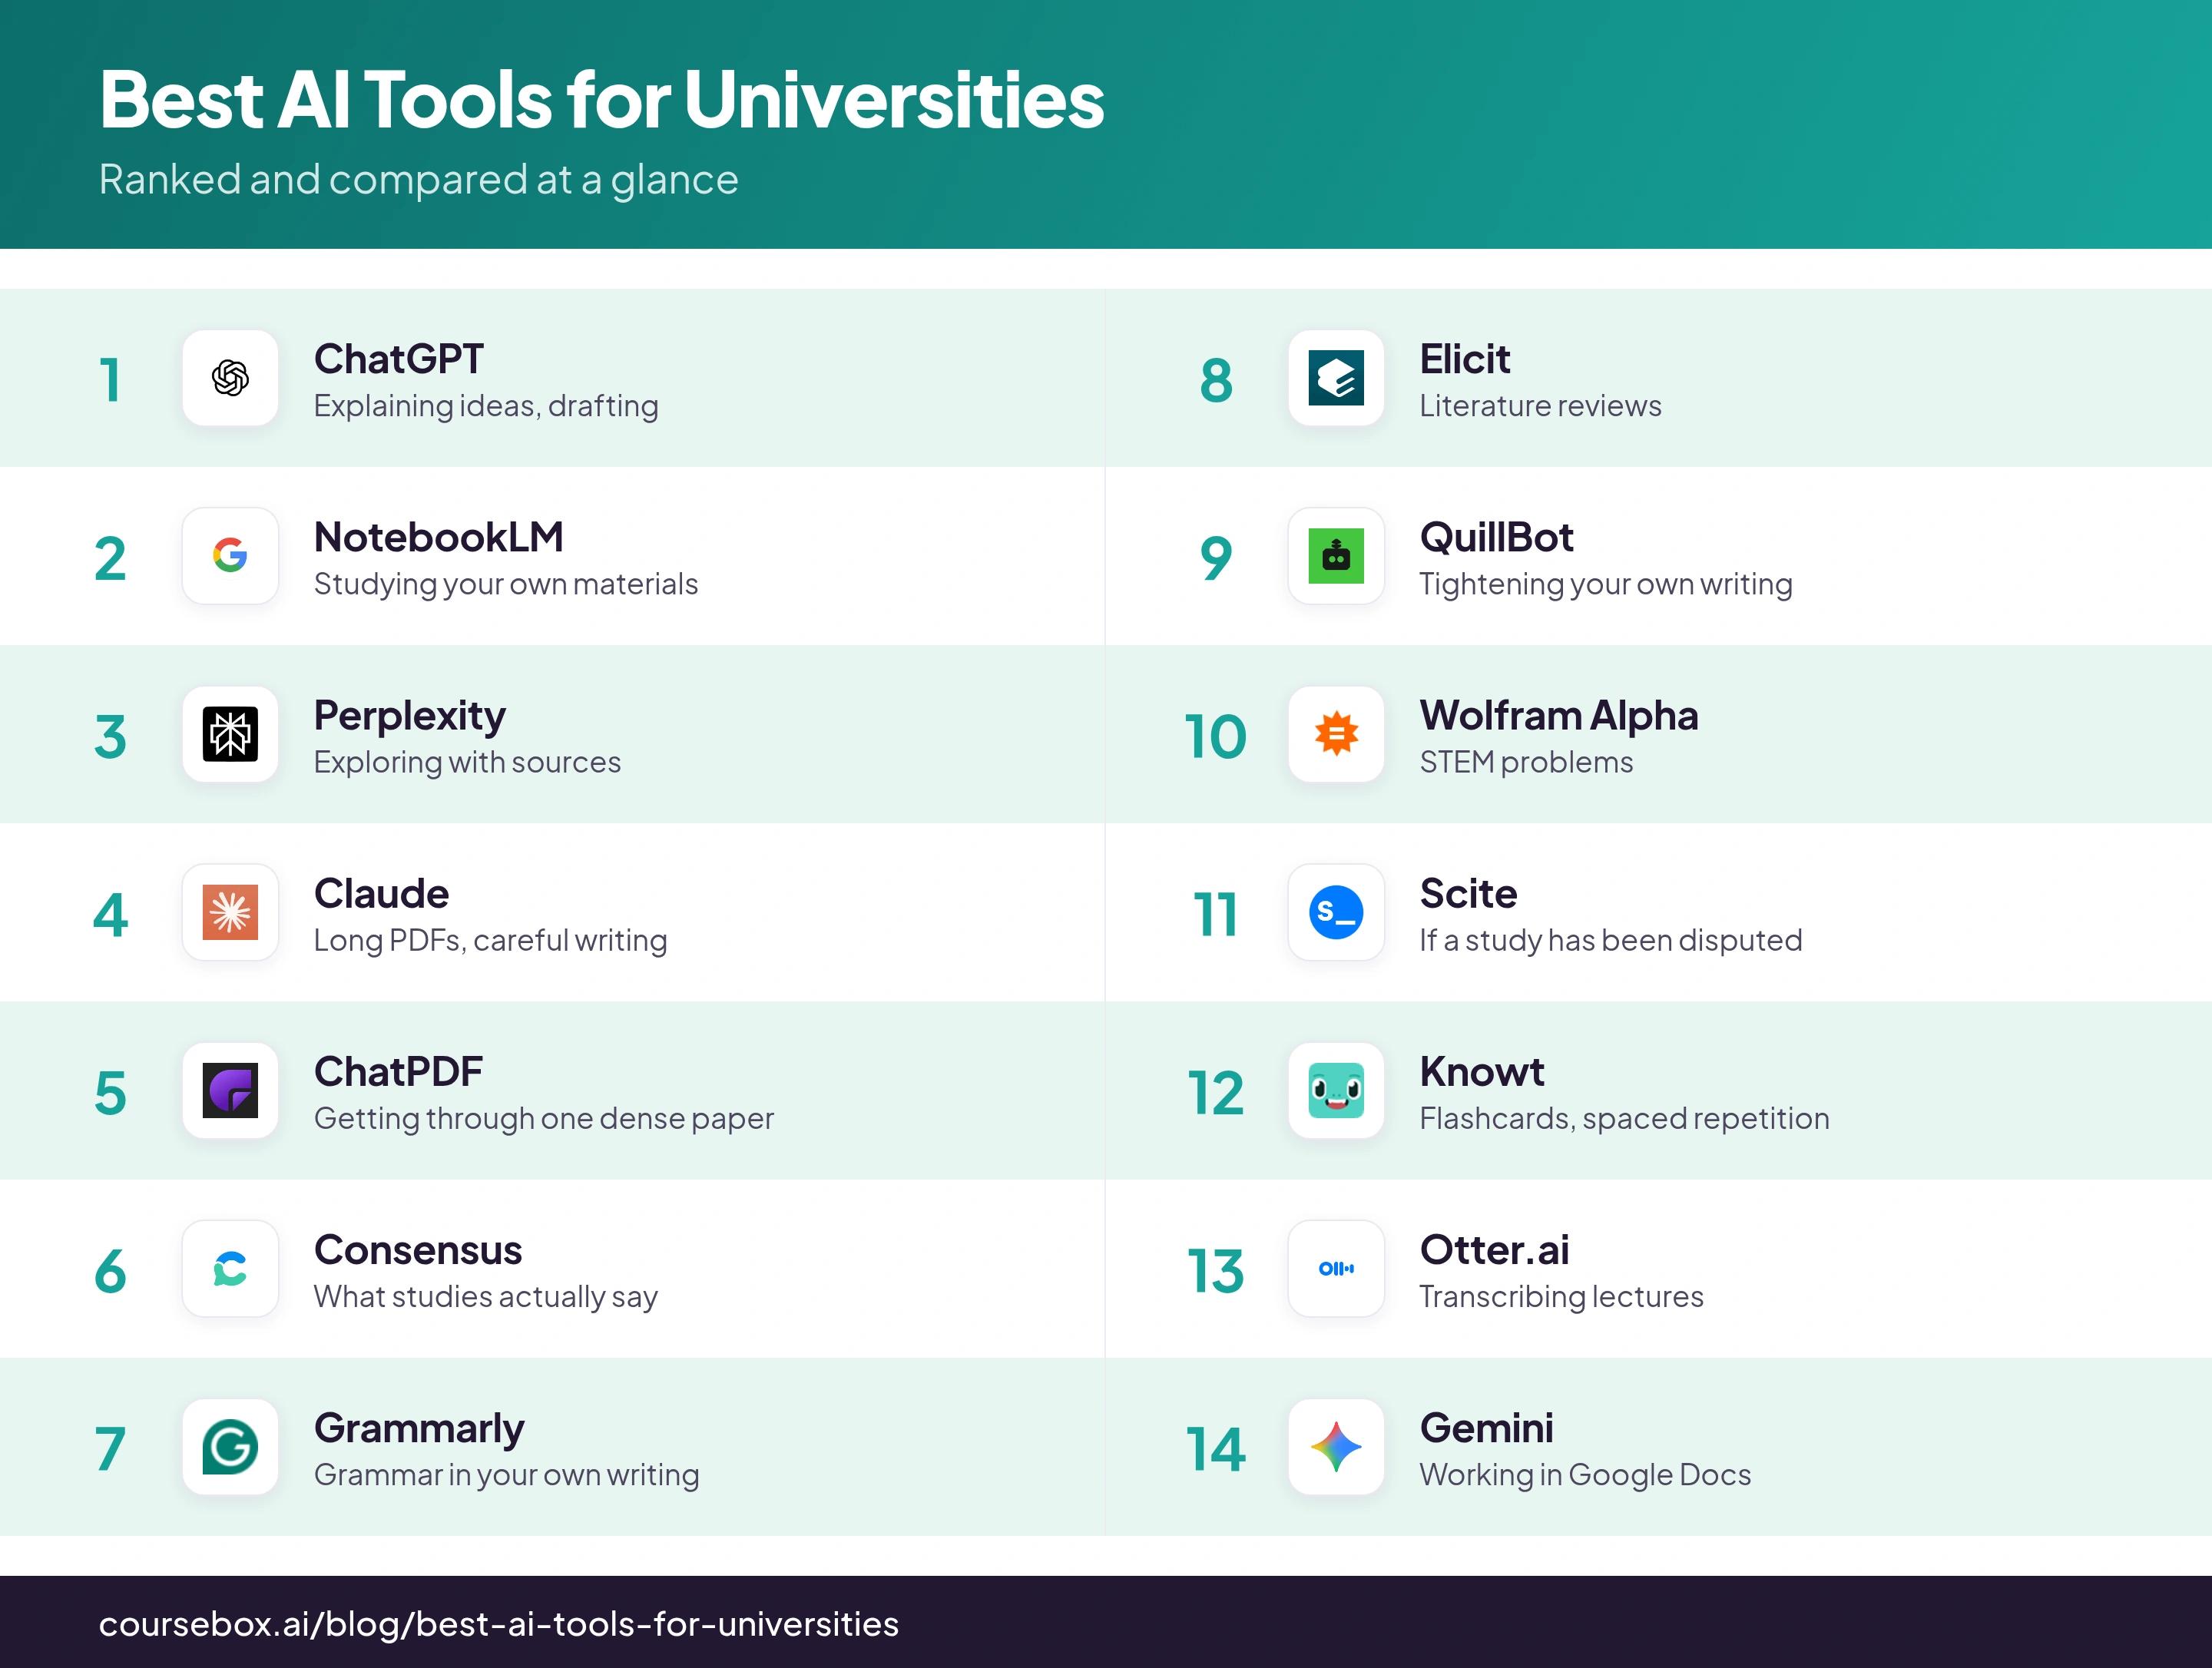Image resolution: width=2212 pixels, height=1668 pixels.
Task: Click the ChatPDF purple logo icon
Action: [x=230, y=1090]
